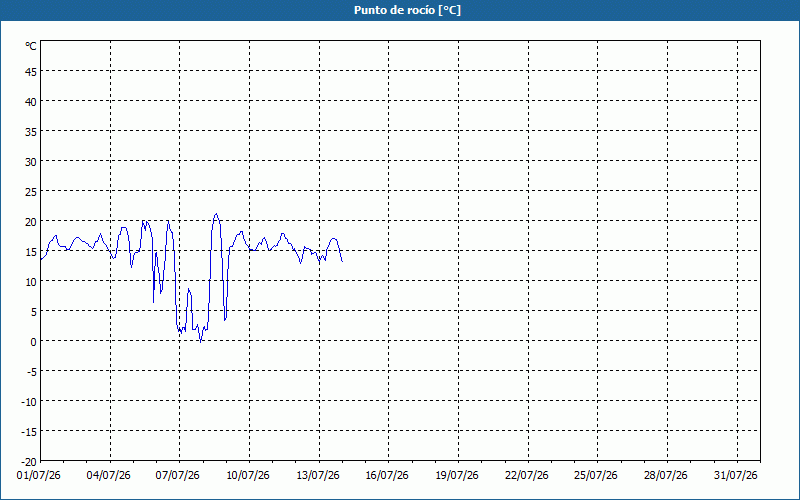Select the 20 value on the y-axis

31,222
